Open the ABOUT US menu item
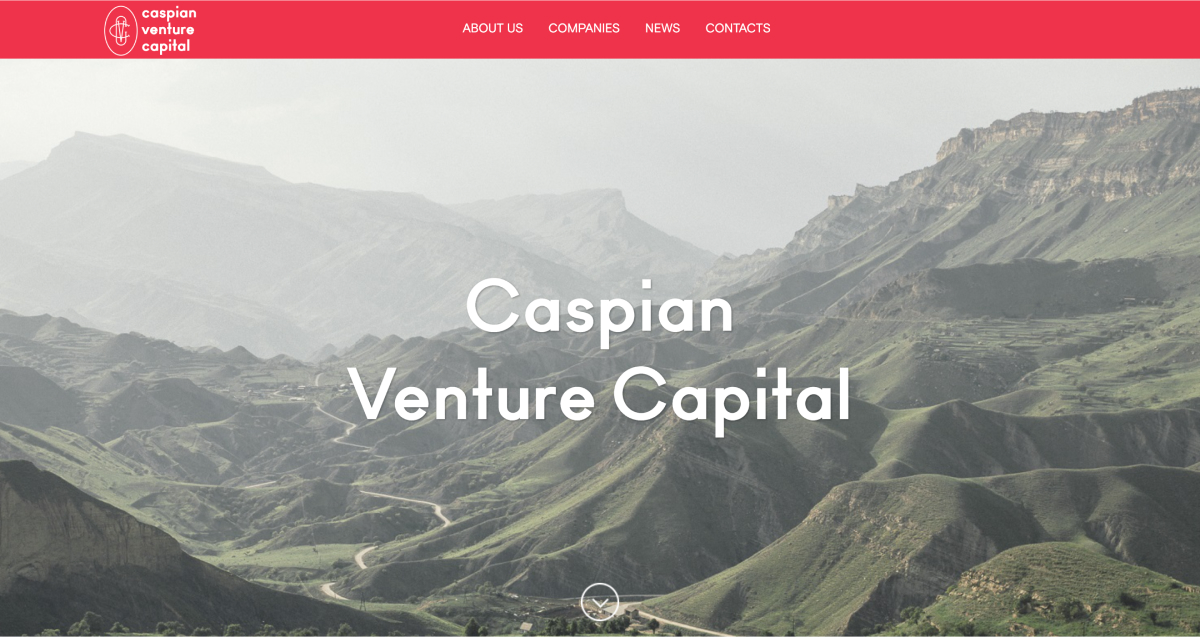The image size is (1200, 637). 492,28
